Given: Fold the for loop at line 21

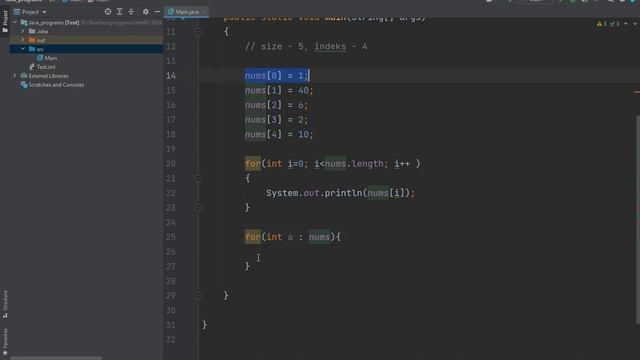Looking at the screenshot, I should (198, 178).
